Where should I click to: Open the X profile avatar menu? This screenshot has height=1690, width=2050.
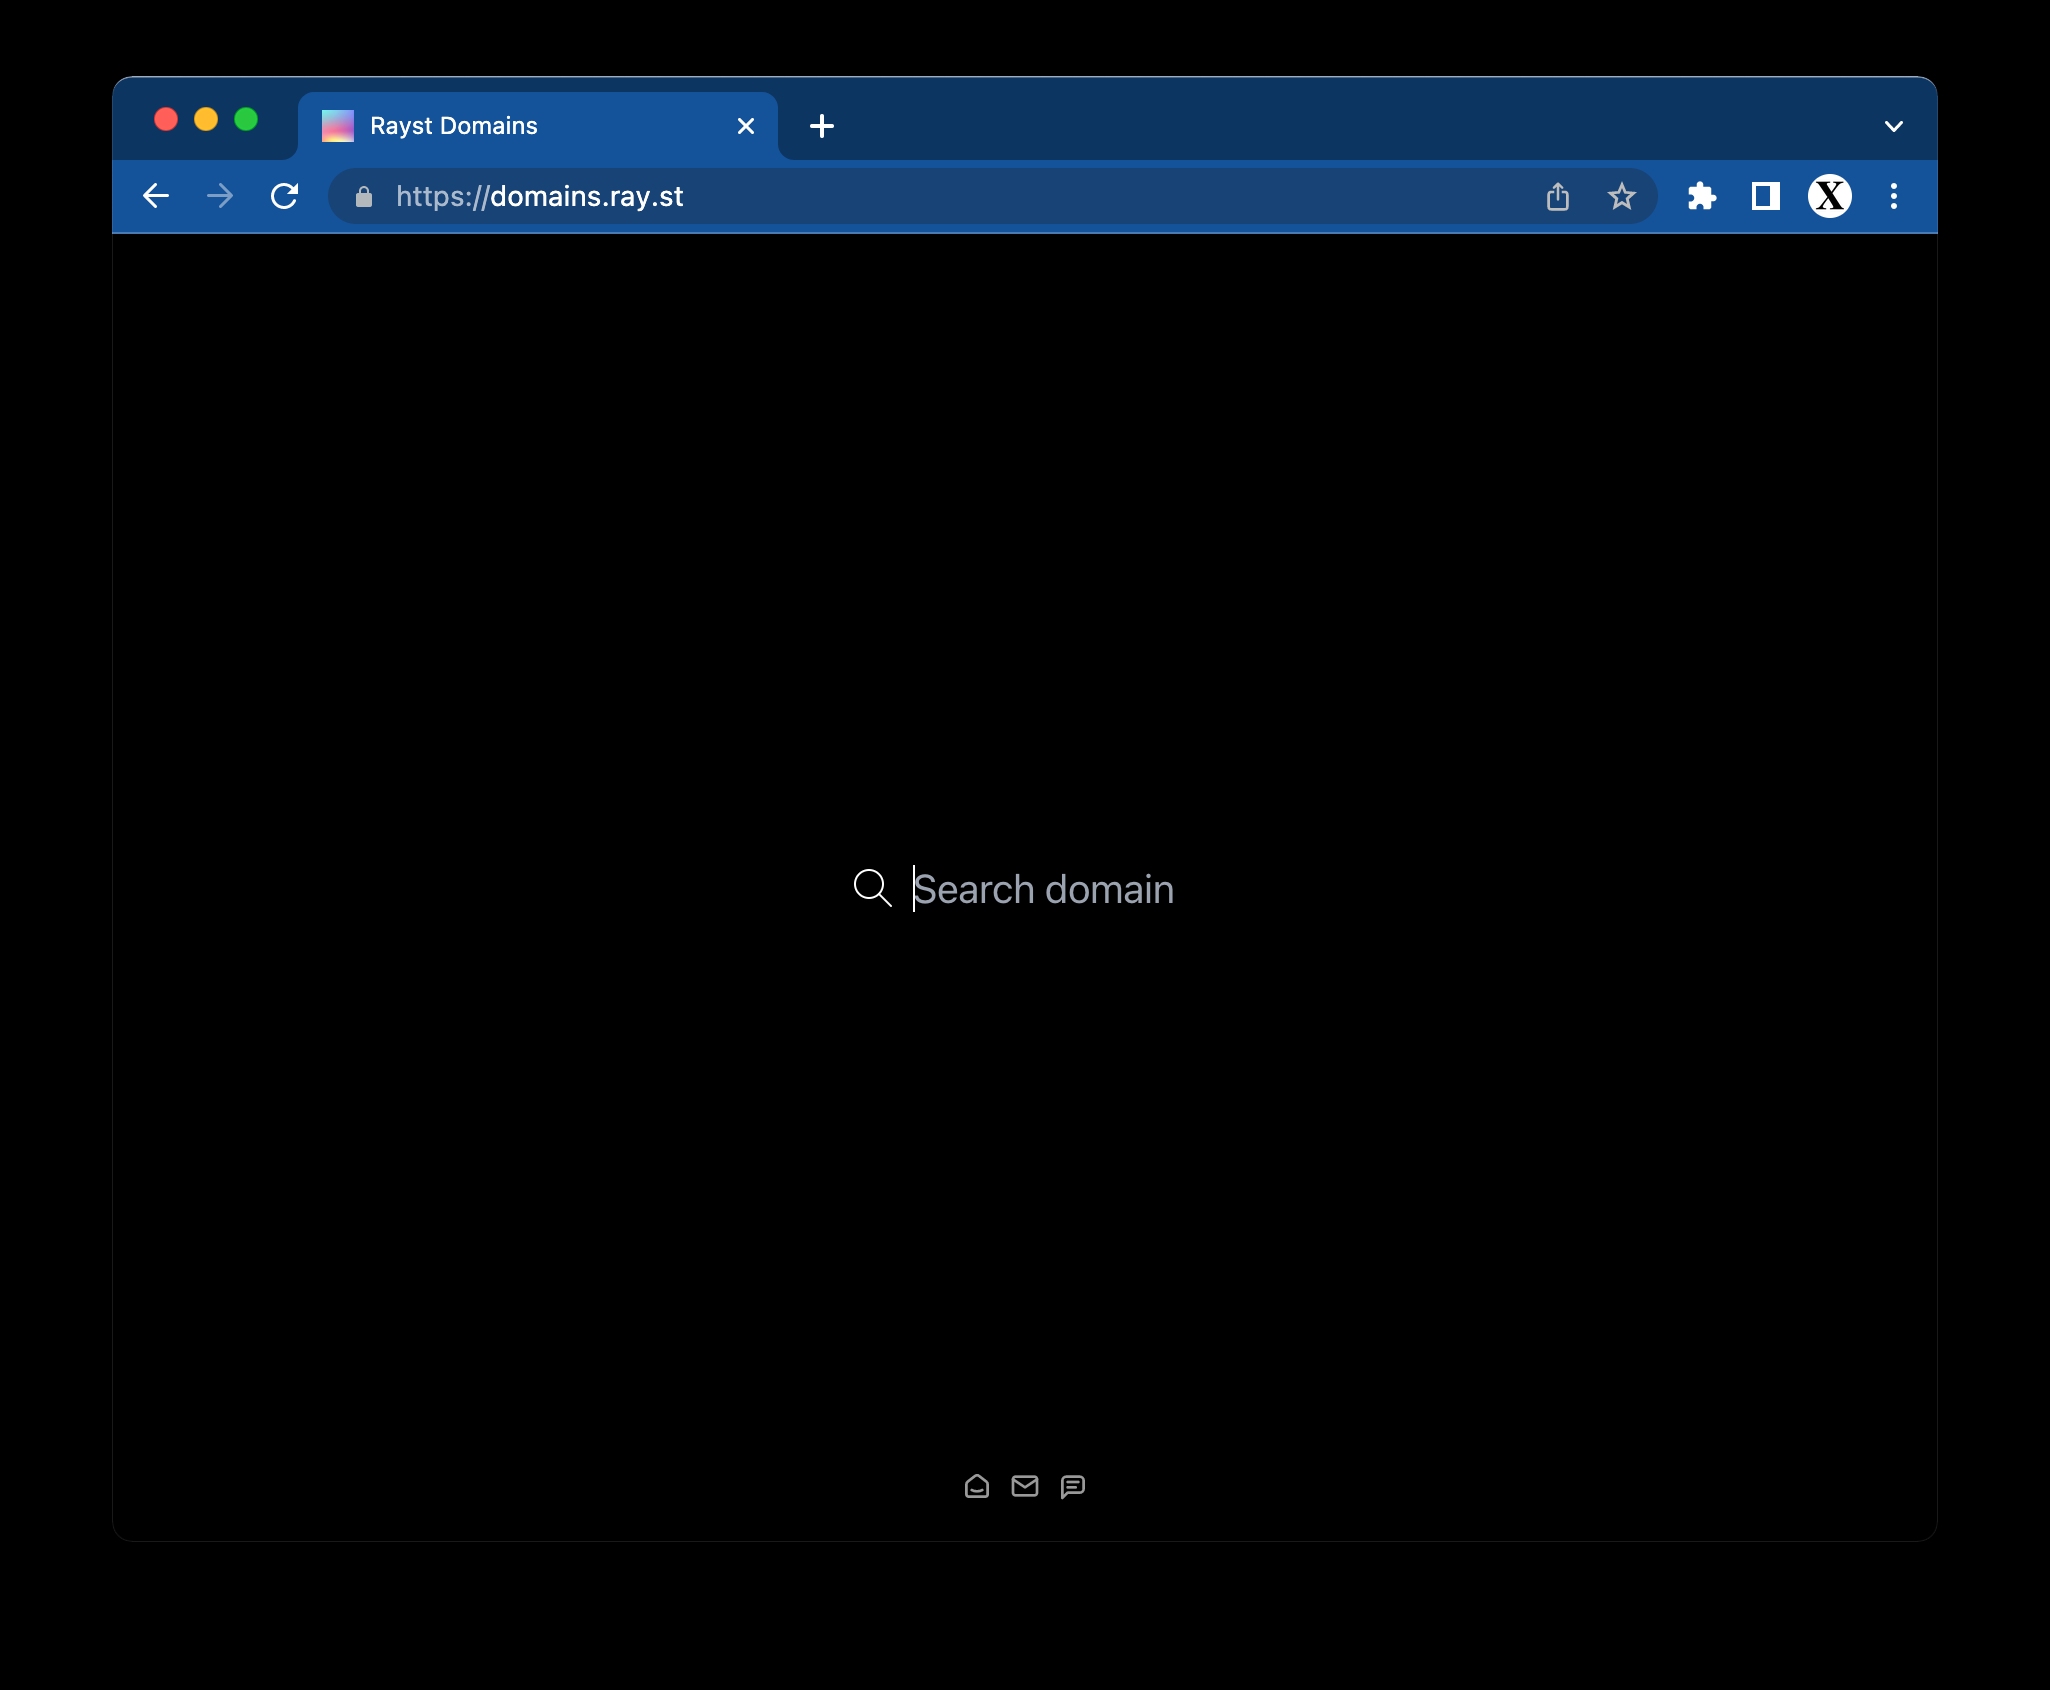pos(1829,196)
